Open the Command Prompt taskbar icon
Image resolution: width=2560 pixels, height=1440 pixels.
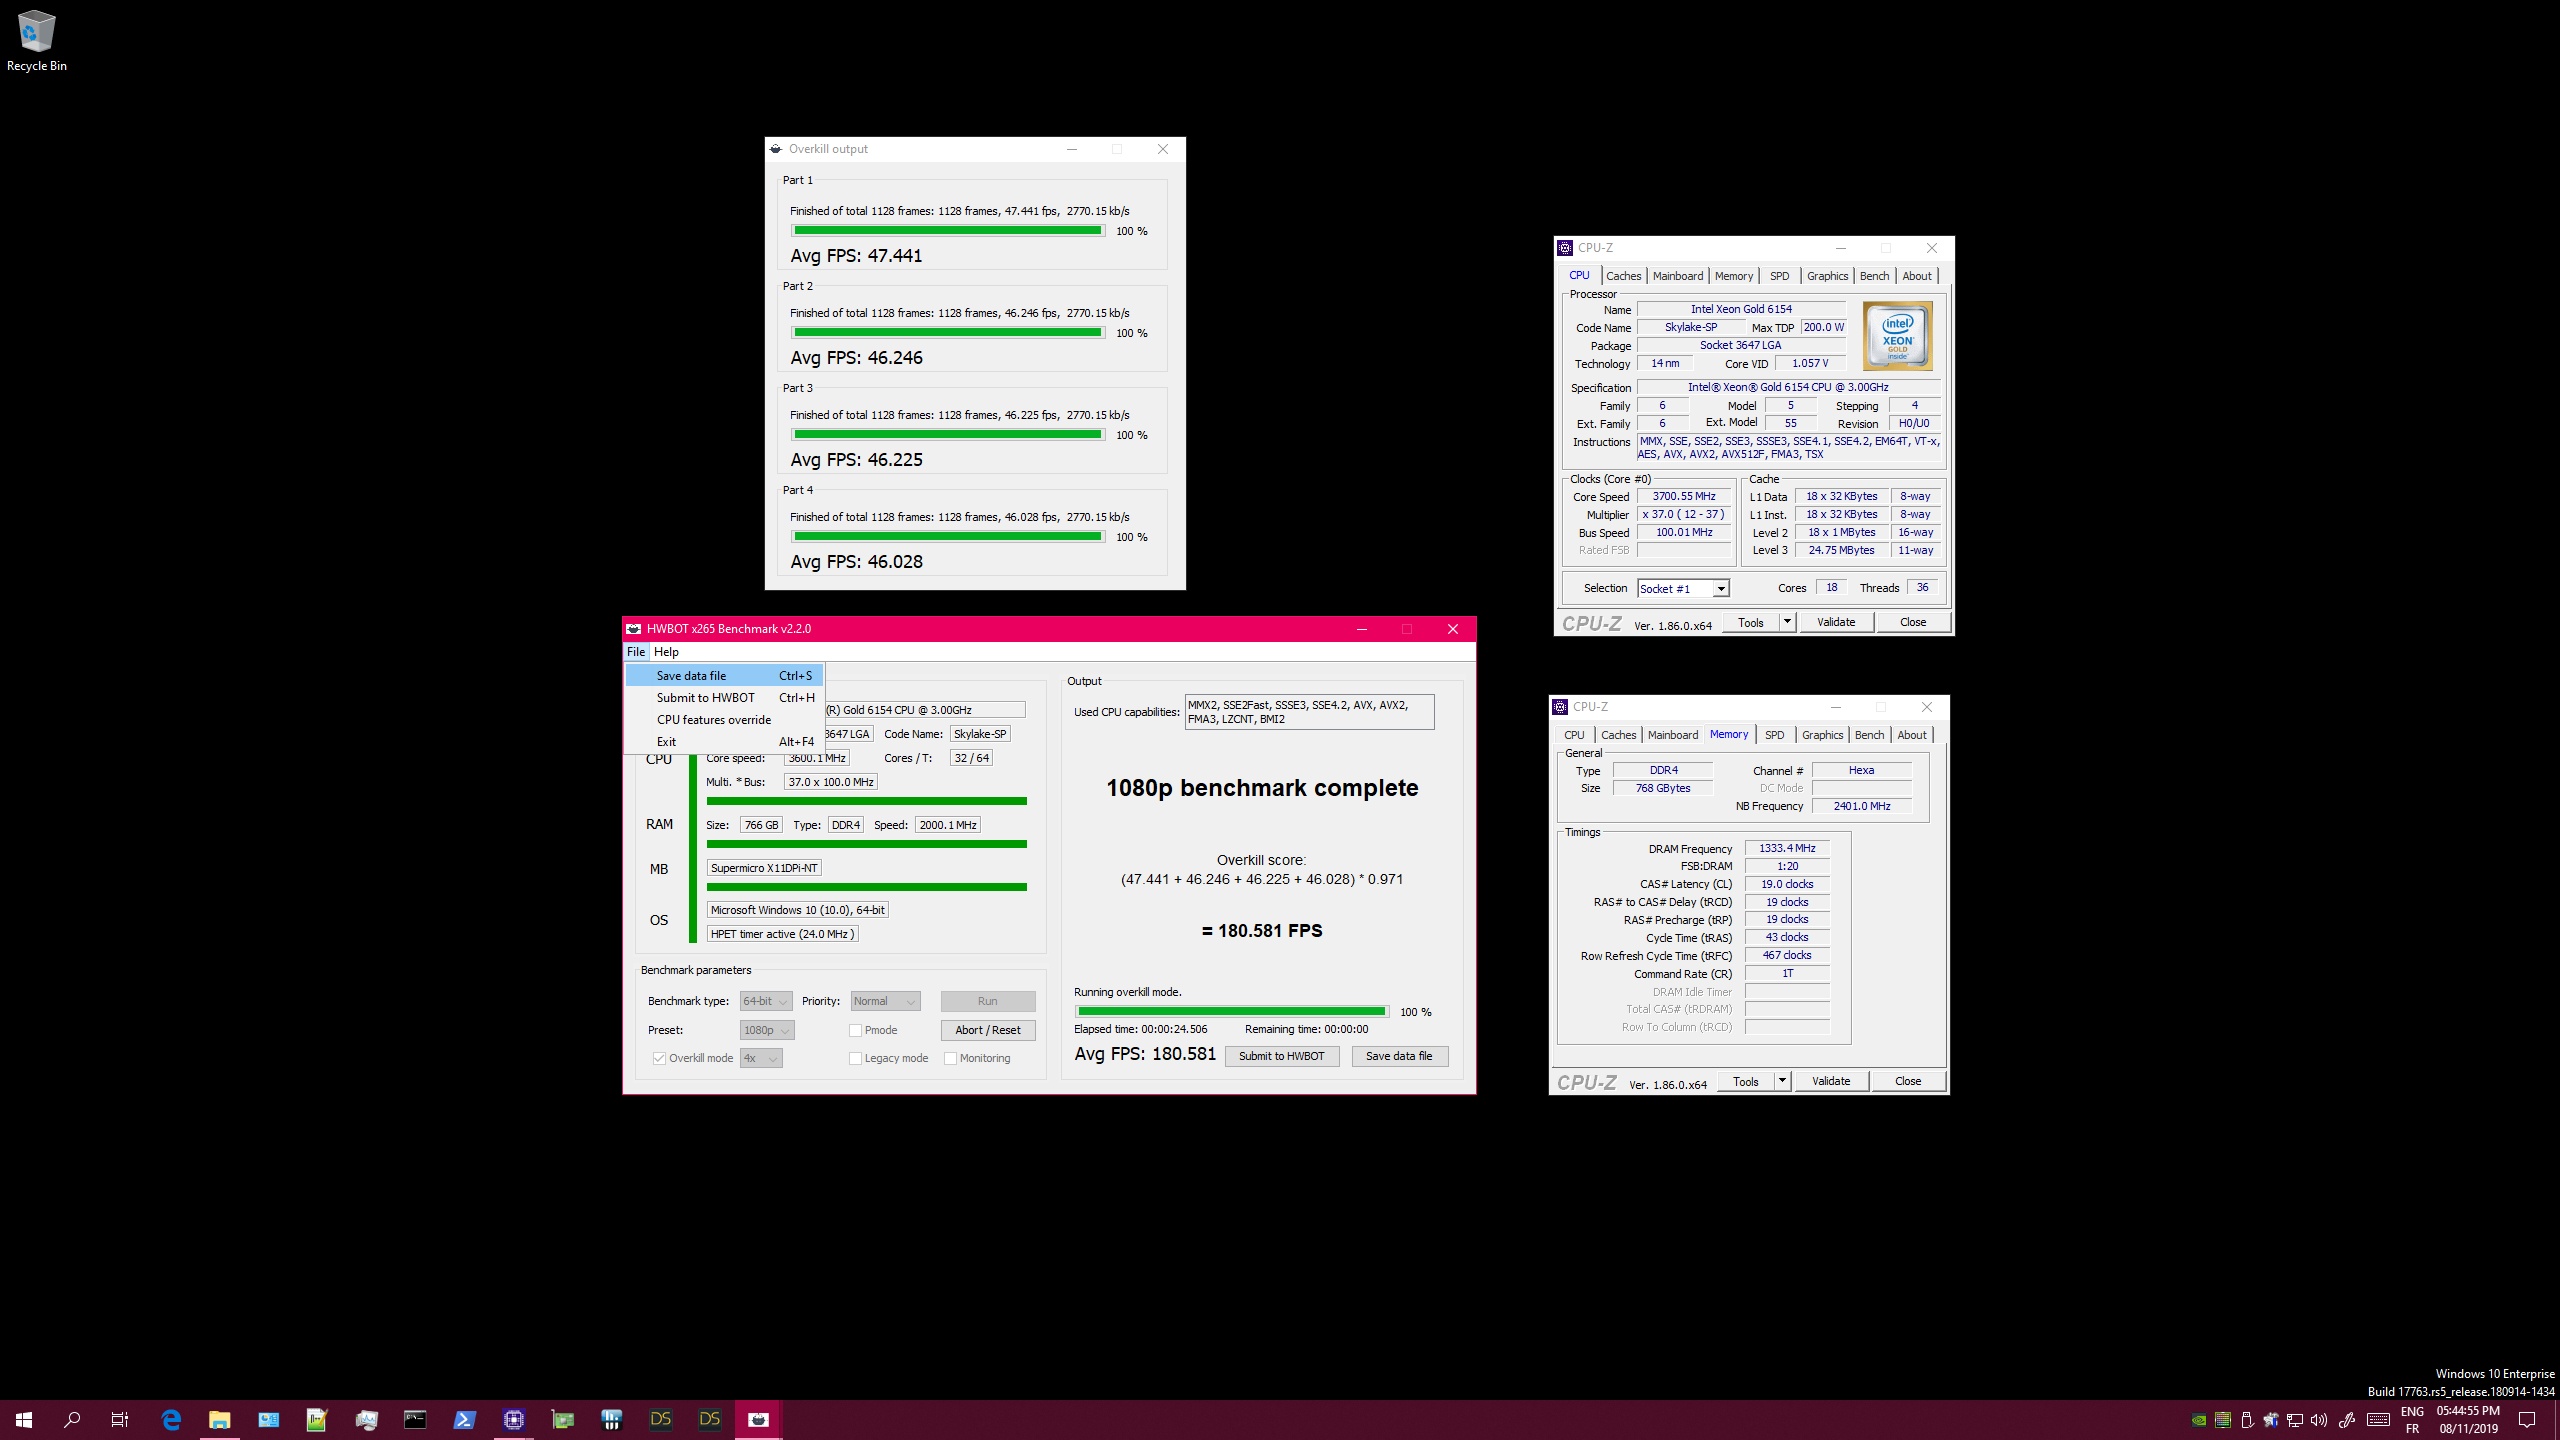(415, 1419)
